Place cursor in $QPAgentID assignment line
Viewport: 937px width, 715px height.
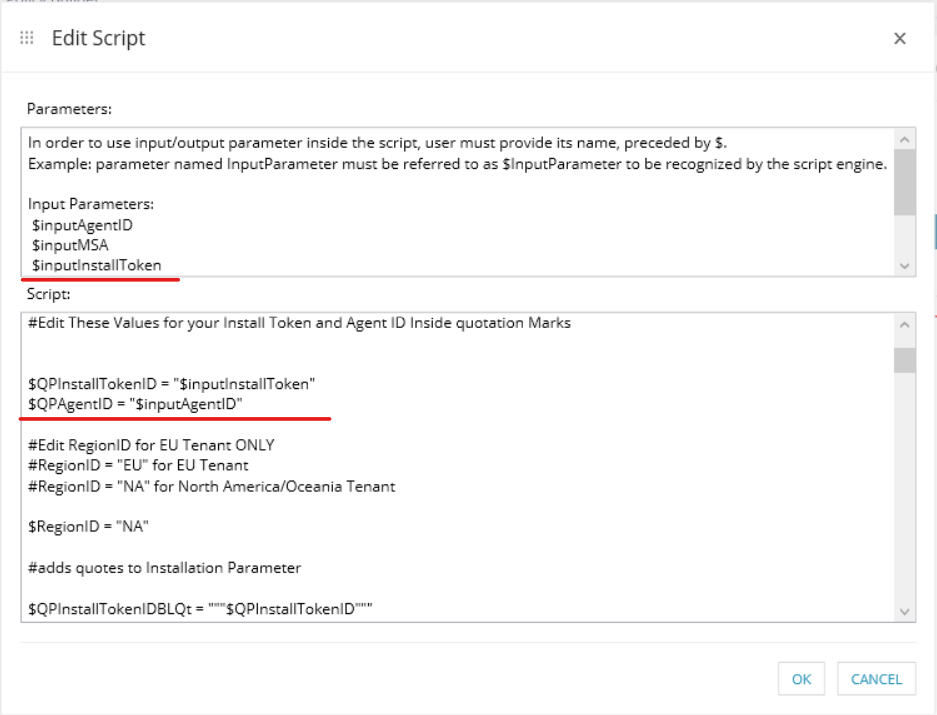click(135, 404)
